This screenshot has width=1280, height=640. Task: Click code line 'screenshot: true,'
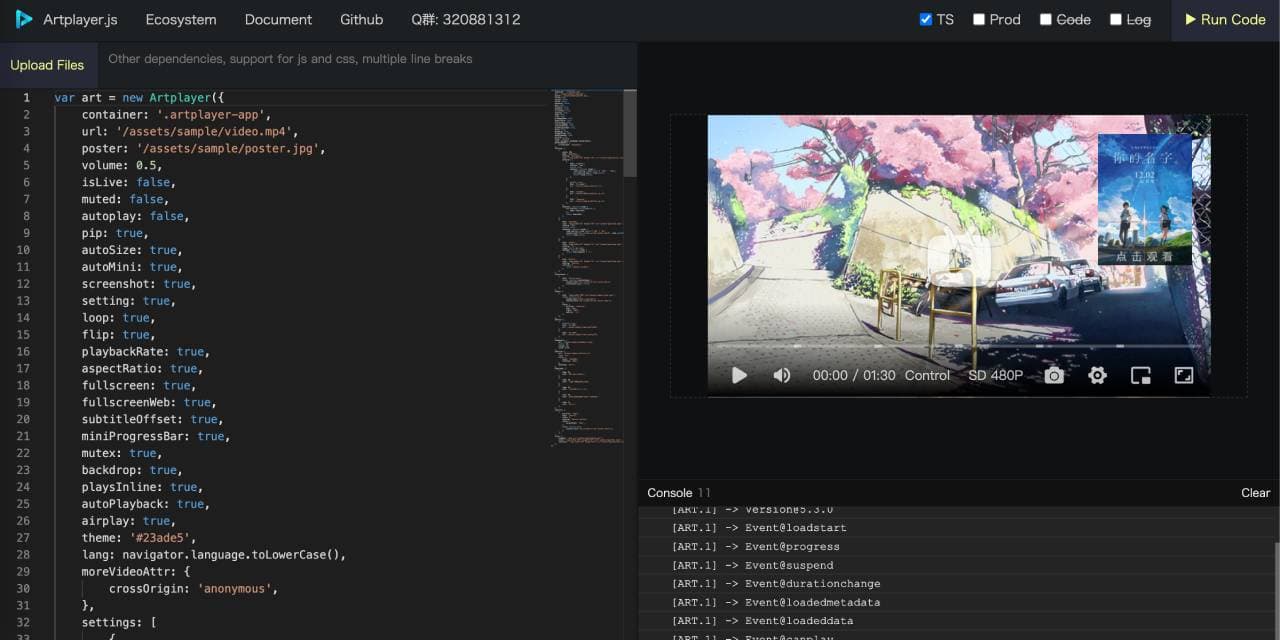tap(139, 284)
